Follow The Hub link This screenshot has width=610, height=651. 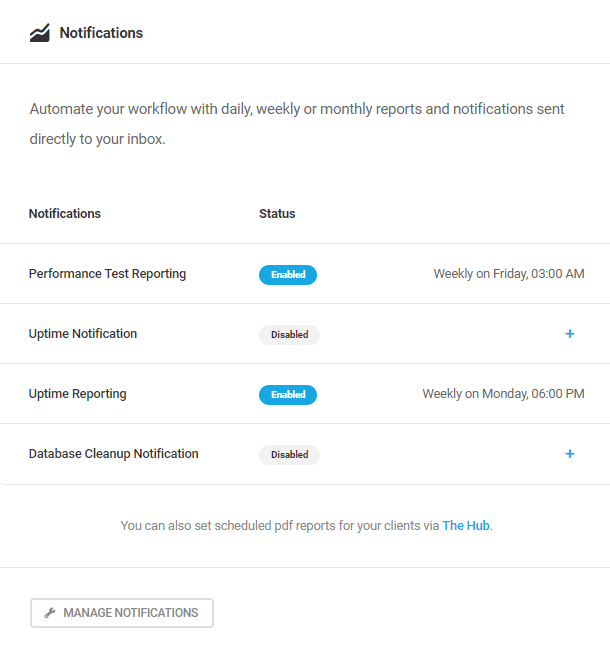click(465, 526)
